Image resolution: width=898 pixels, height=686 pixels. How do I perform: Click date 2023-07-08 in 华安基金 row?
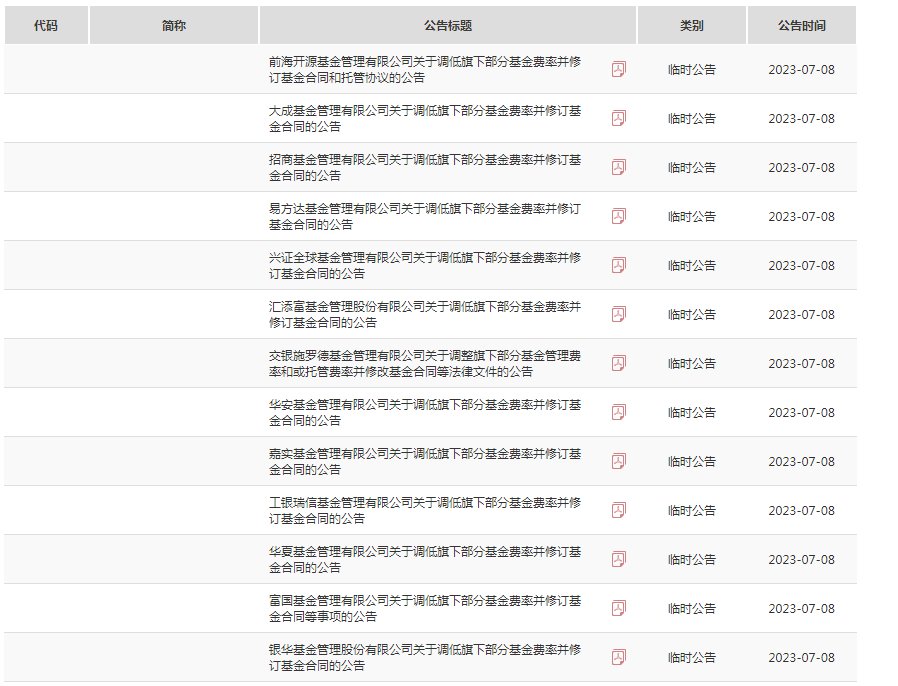[x=802, y=412]
